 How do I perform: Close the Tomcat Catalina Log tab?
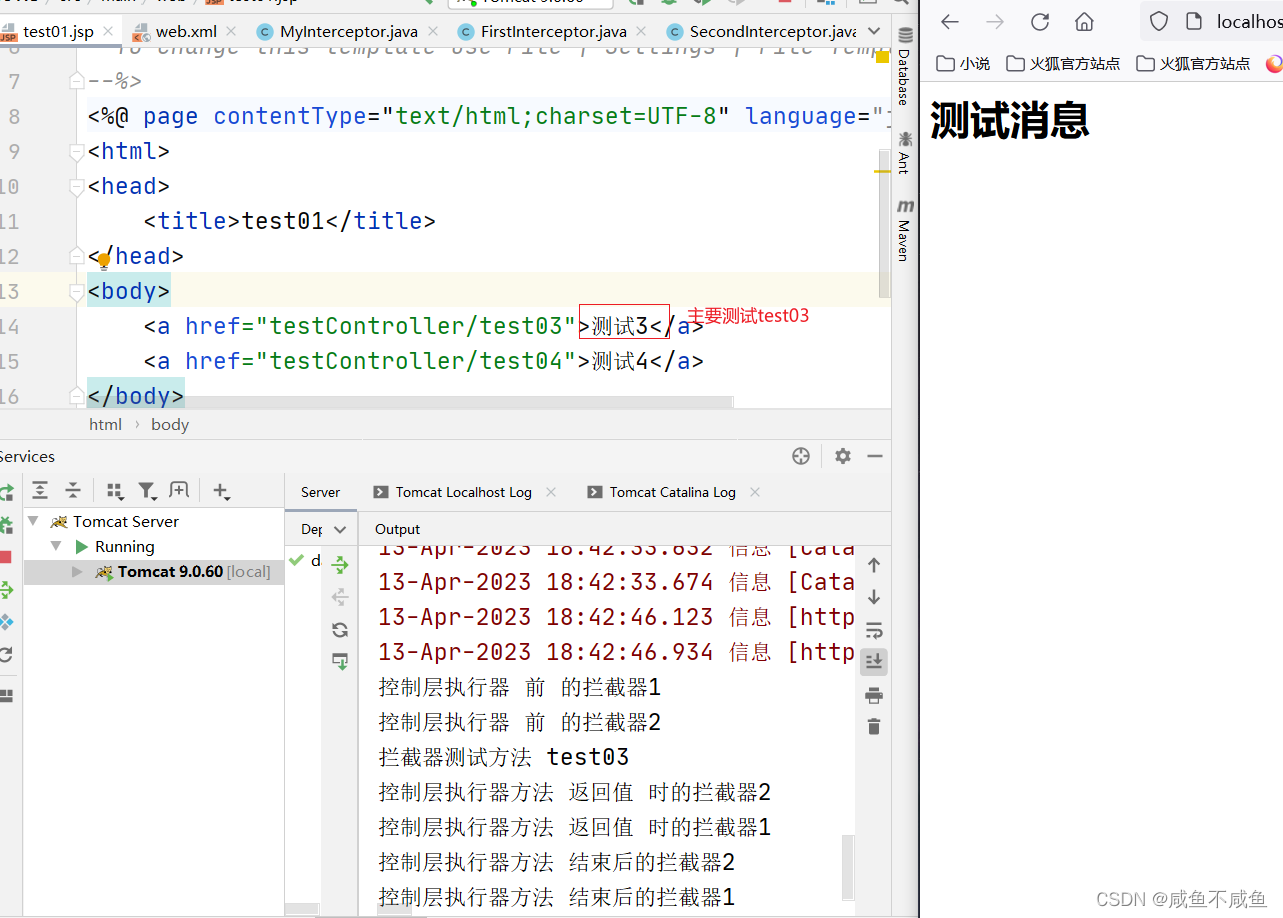click(755, 492)
